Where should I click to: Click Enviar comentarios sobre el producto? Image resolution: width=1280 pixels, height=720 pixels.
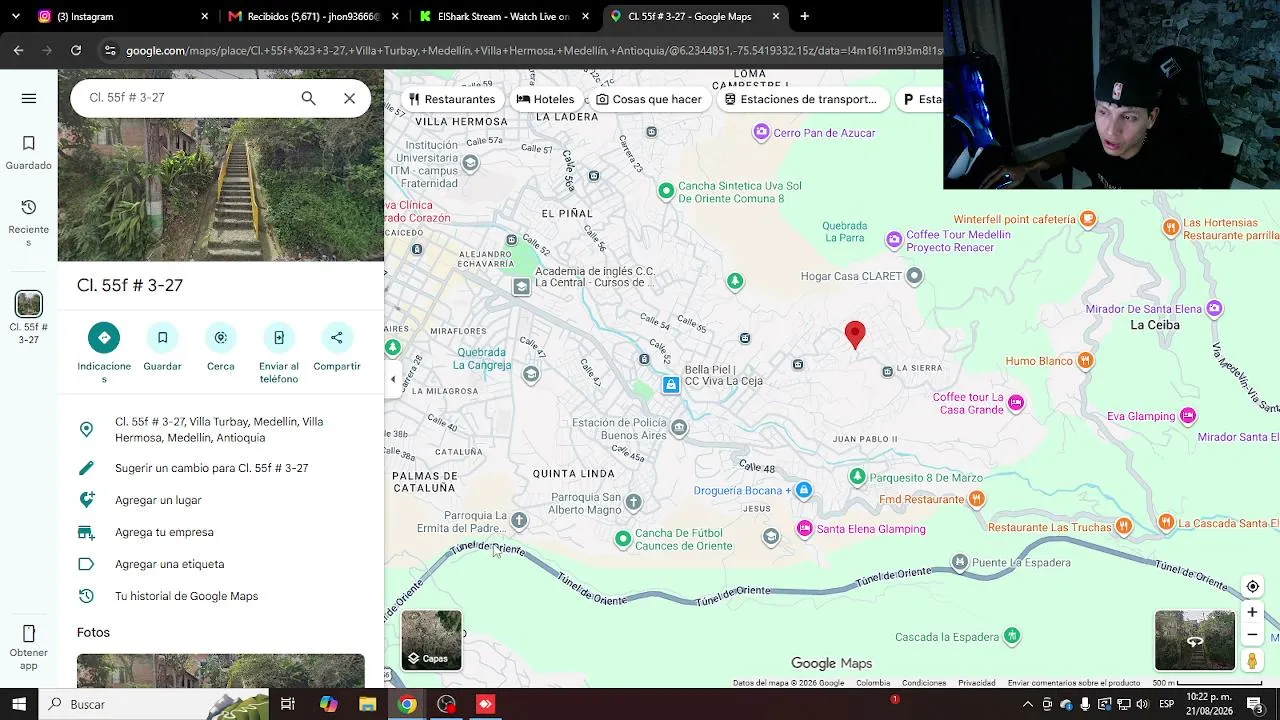point(1073,683)
